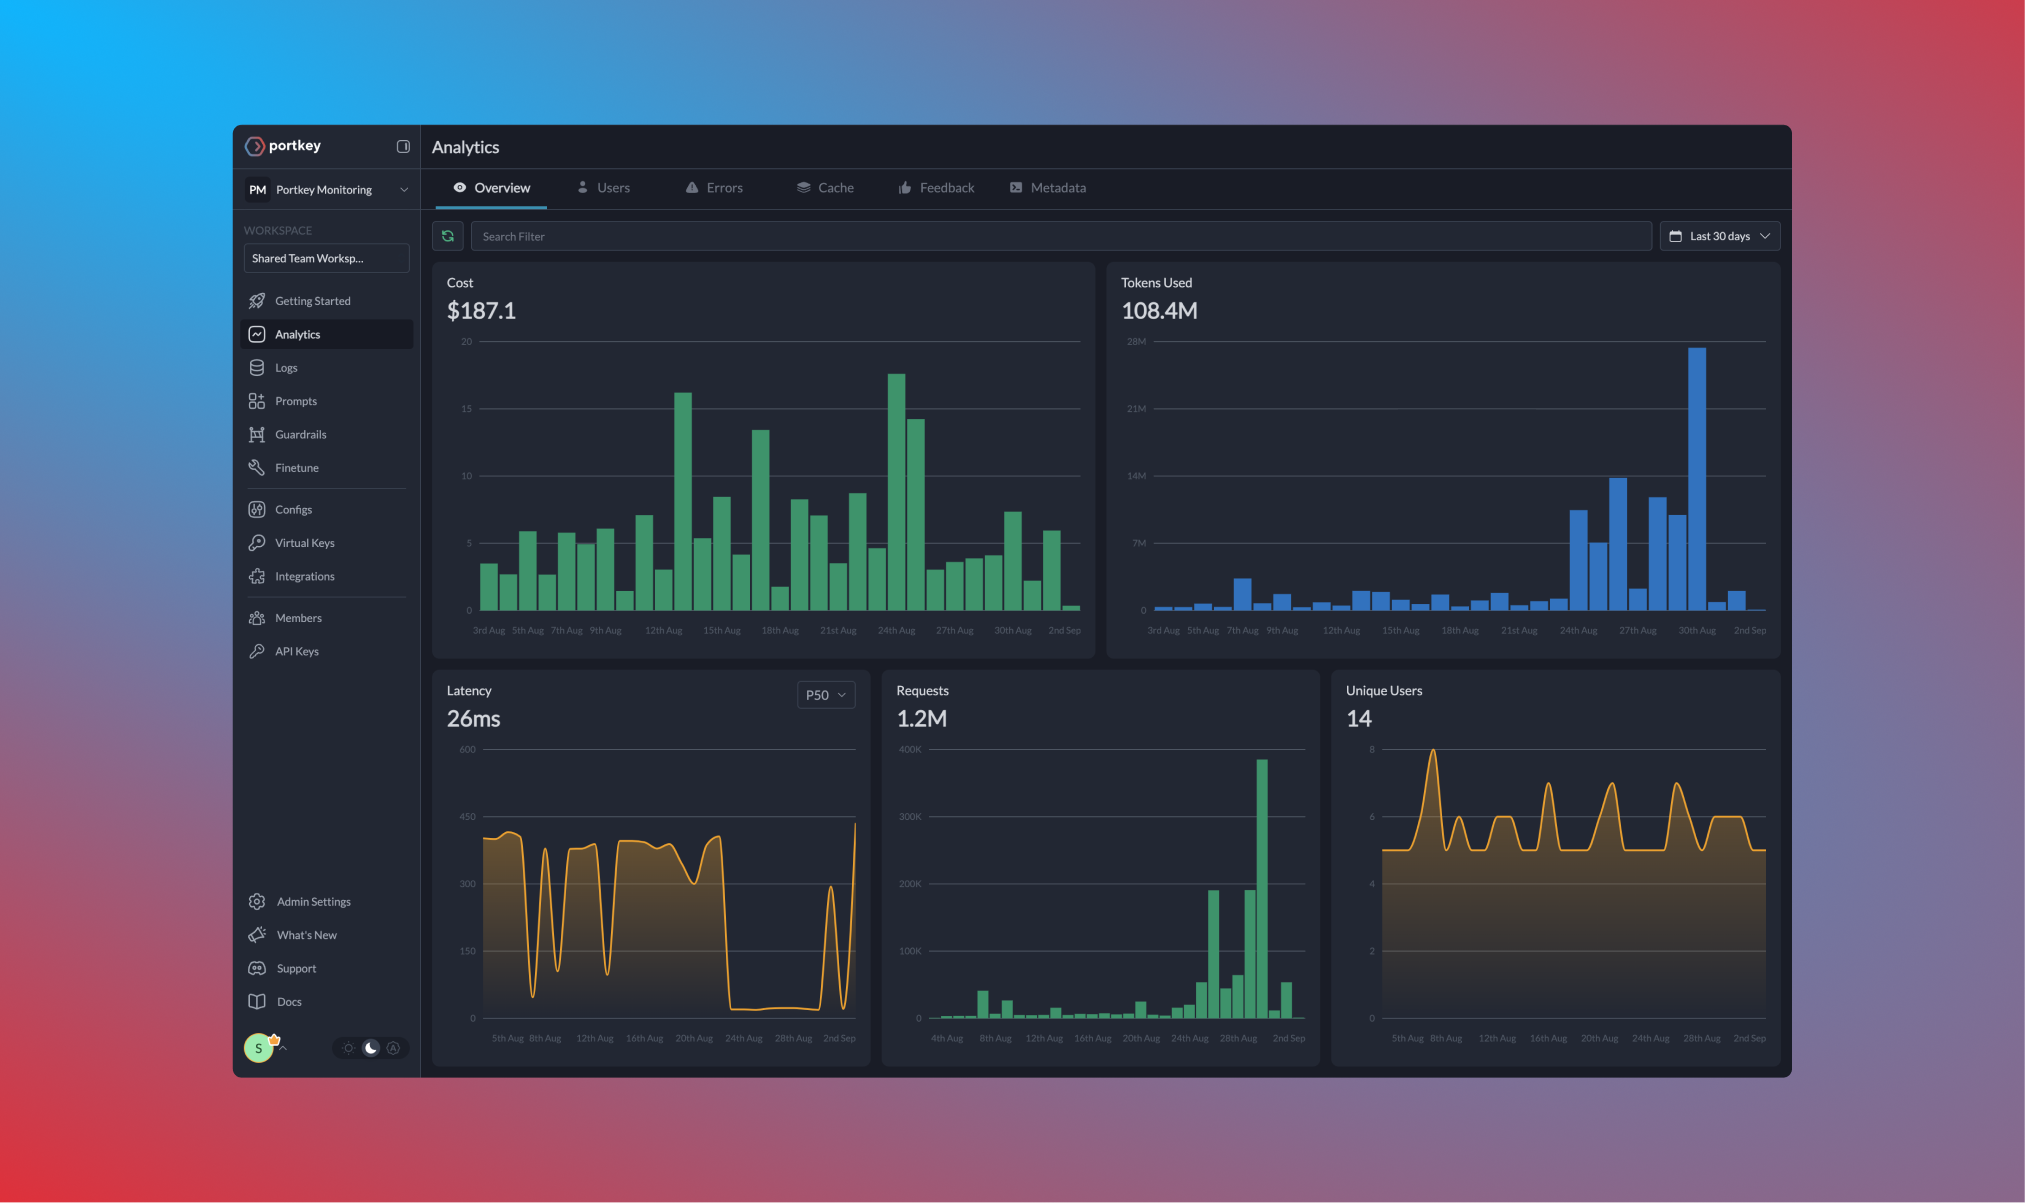The width and height of the screenshot is (2025, 1203).
Task: Open Admin Settings gear item
Action: tap(313, 902)
